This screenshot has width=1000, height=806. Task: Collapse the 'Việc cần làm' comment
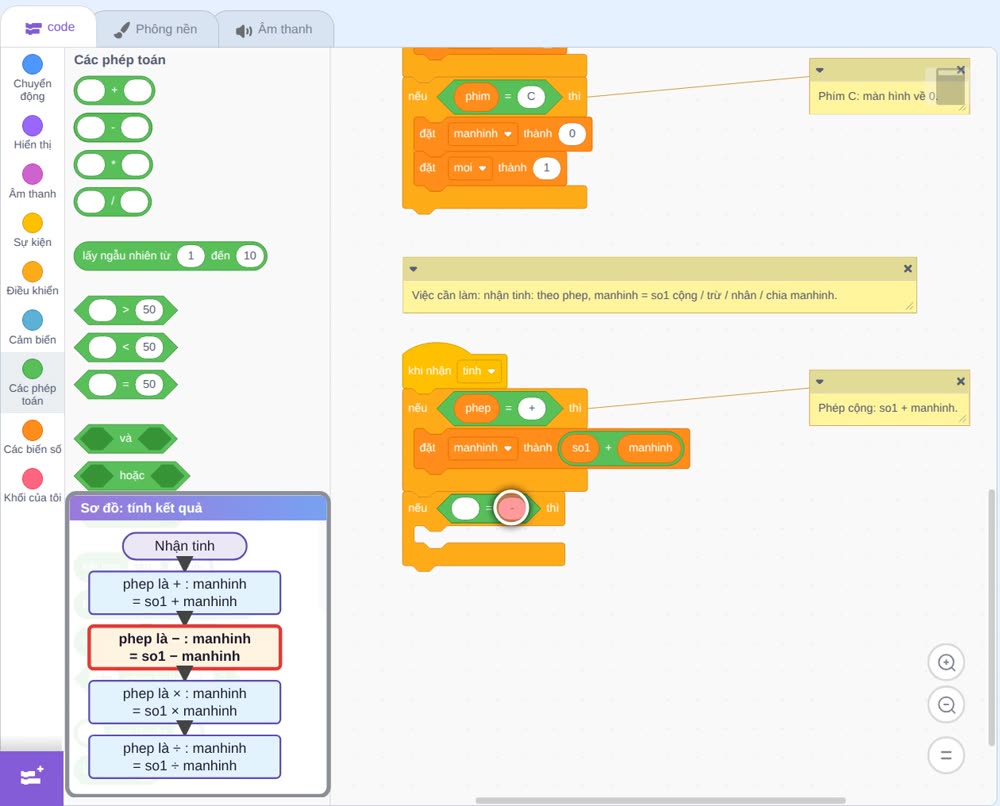pyautogui.click(x=413, y=268)
